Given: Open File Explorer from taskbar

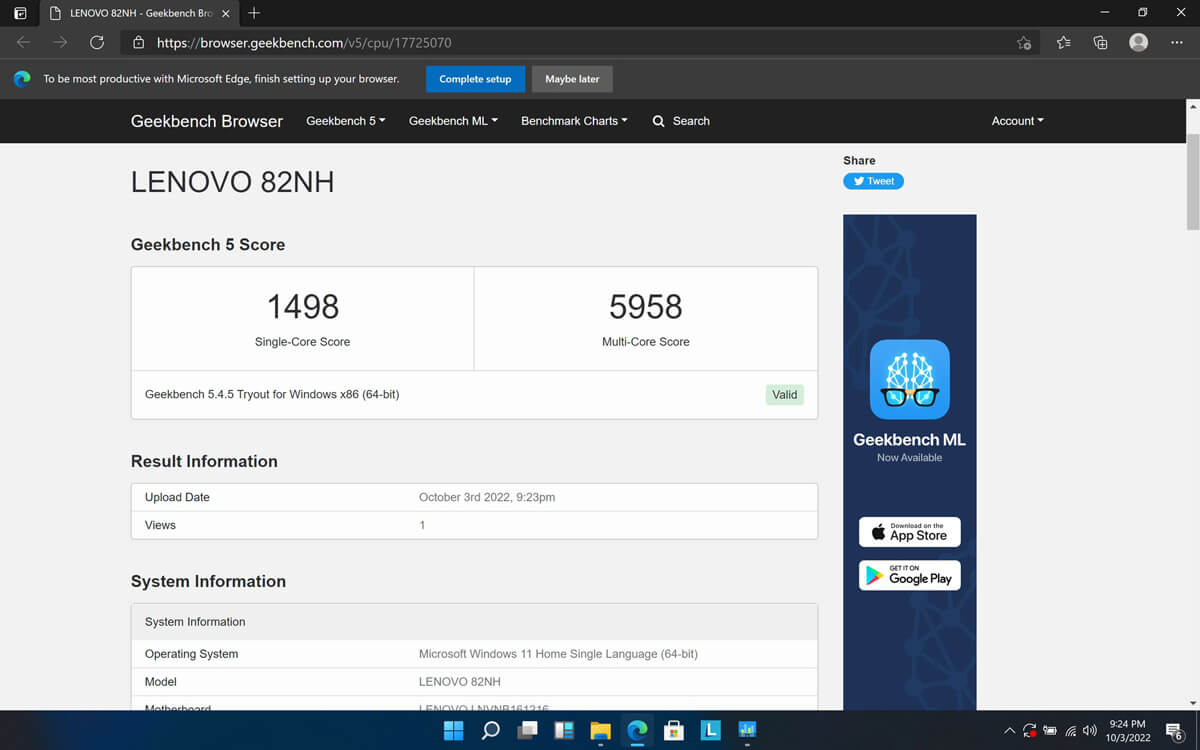Looking at the screenshot, I should point(600,730).
